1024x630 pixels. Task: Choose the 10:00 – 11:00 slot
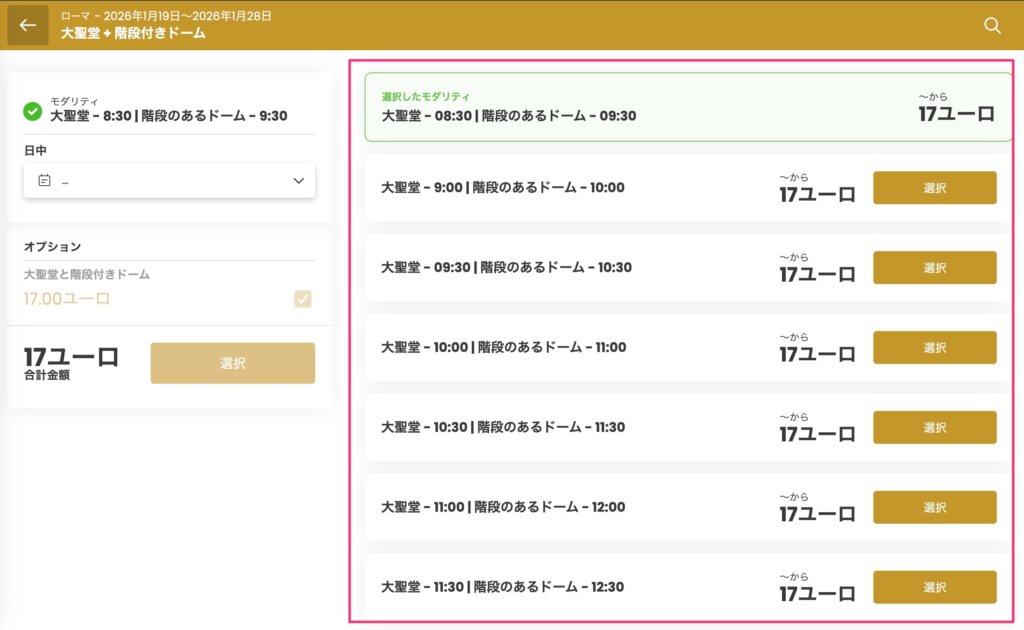(934, 348)
